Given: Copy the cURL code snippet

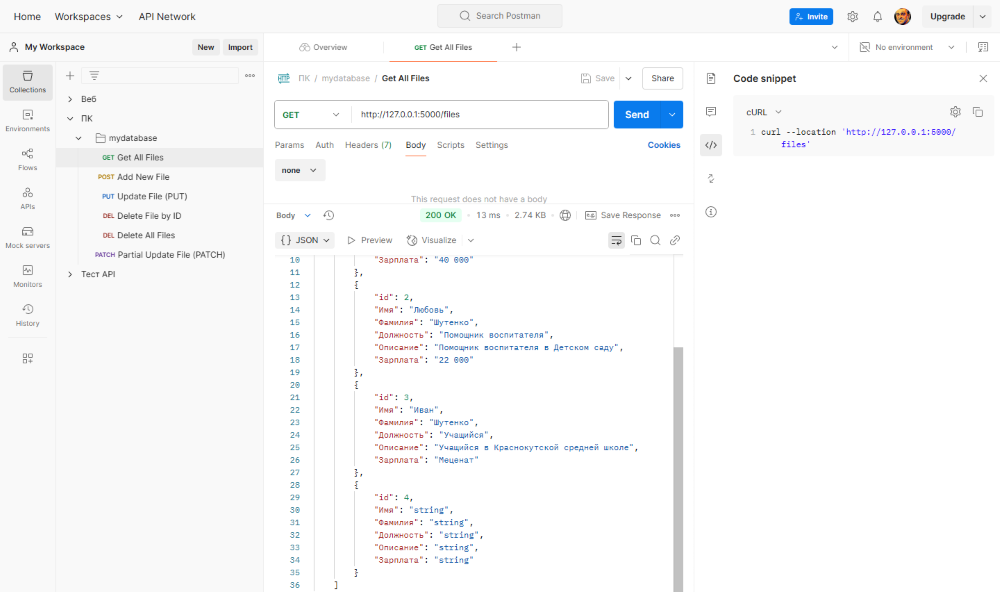Looking at the screenshot, I should tap(978, 112).
